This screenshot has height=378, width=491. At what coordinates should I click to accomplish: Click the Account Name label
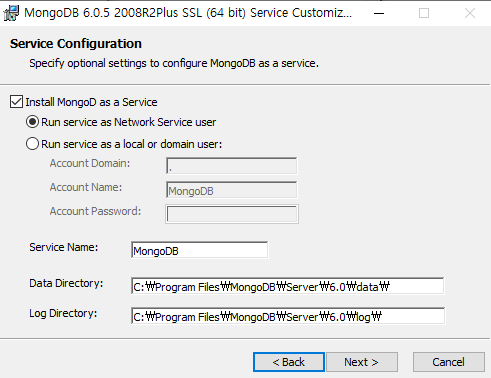[x=86, y=187]
